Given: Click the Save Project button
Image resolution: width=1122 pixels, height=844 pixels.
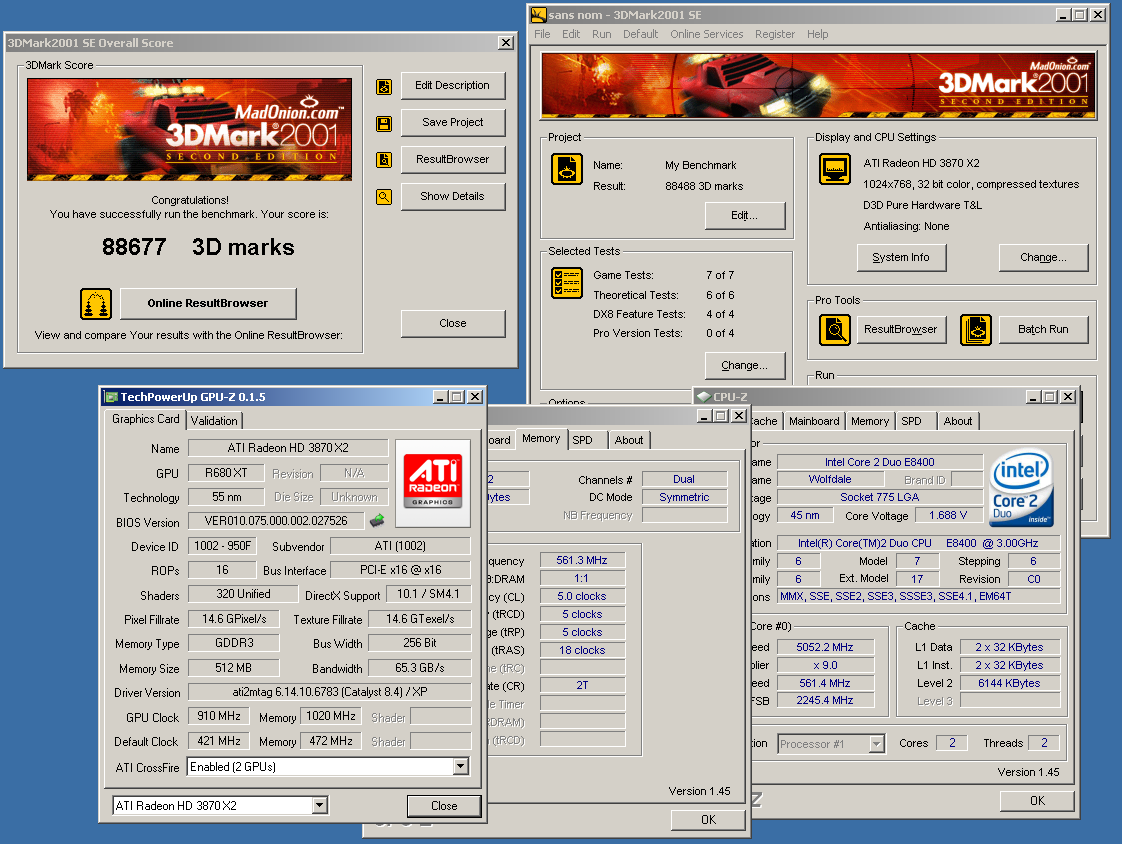Looking at the screenshot, I should [452, 122].
